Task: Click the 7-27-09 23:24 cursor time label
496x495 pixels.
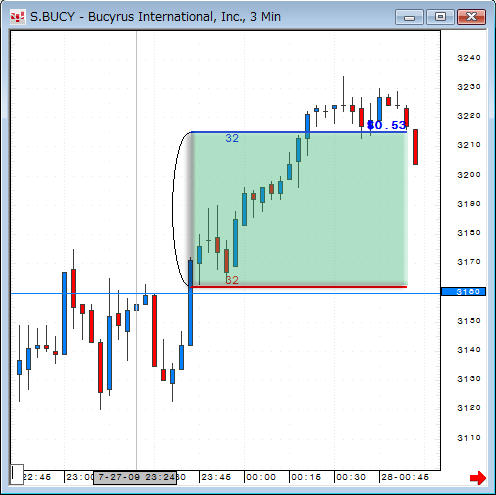Action: click(135, 477)
